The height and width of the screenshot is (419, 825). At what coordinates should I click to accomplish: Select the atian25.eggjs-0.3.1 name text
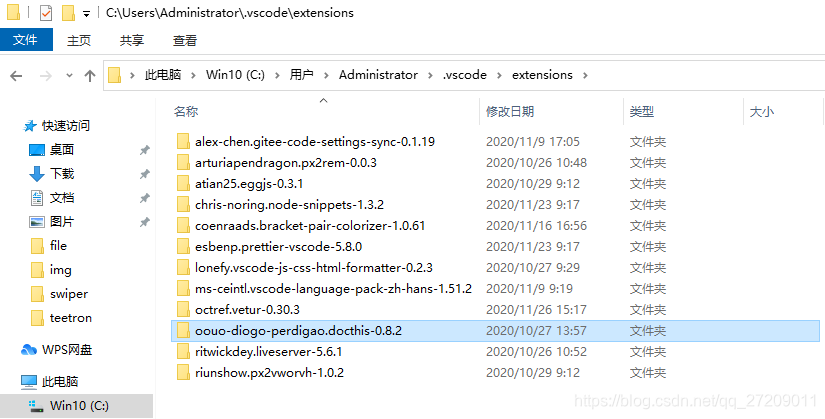click(249, 184)
